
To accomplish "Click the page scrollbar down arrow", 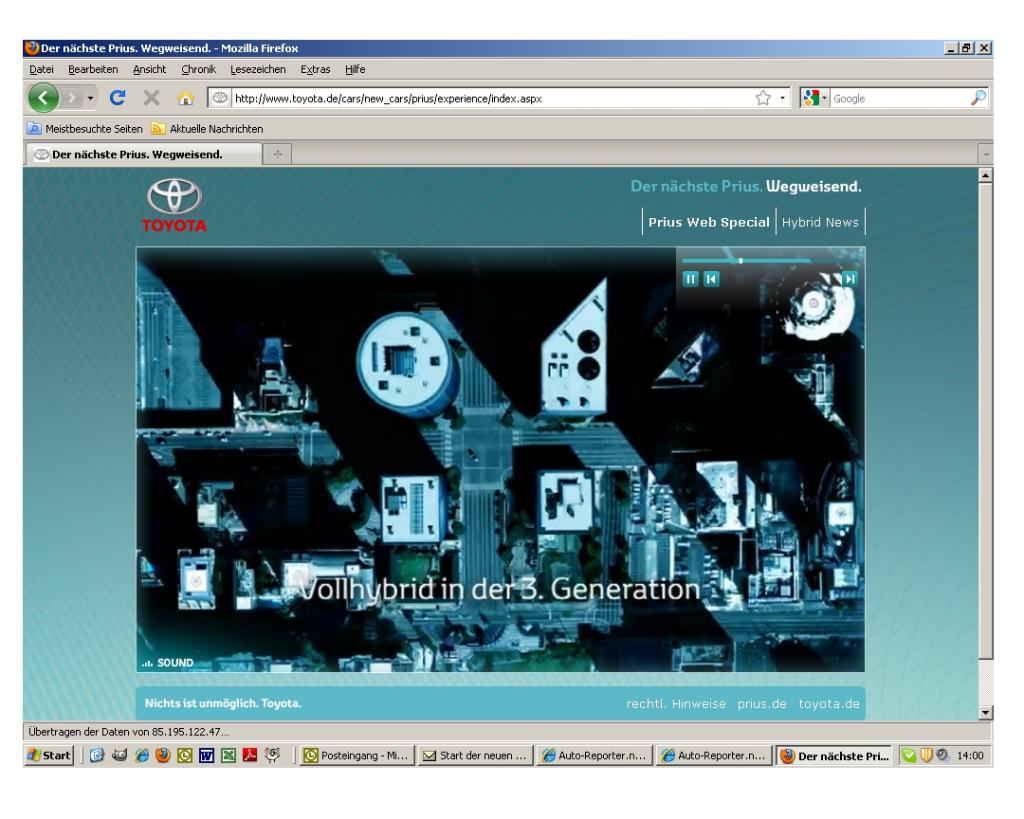I will point(985,713).
